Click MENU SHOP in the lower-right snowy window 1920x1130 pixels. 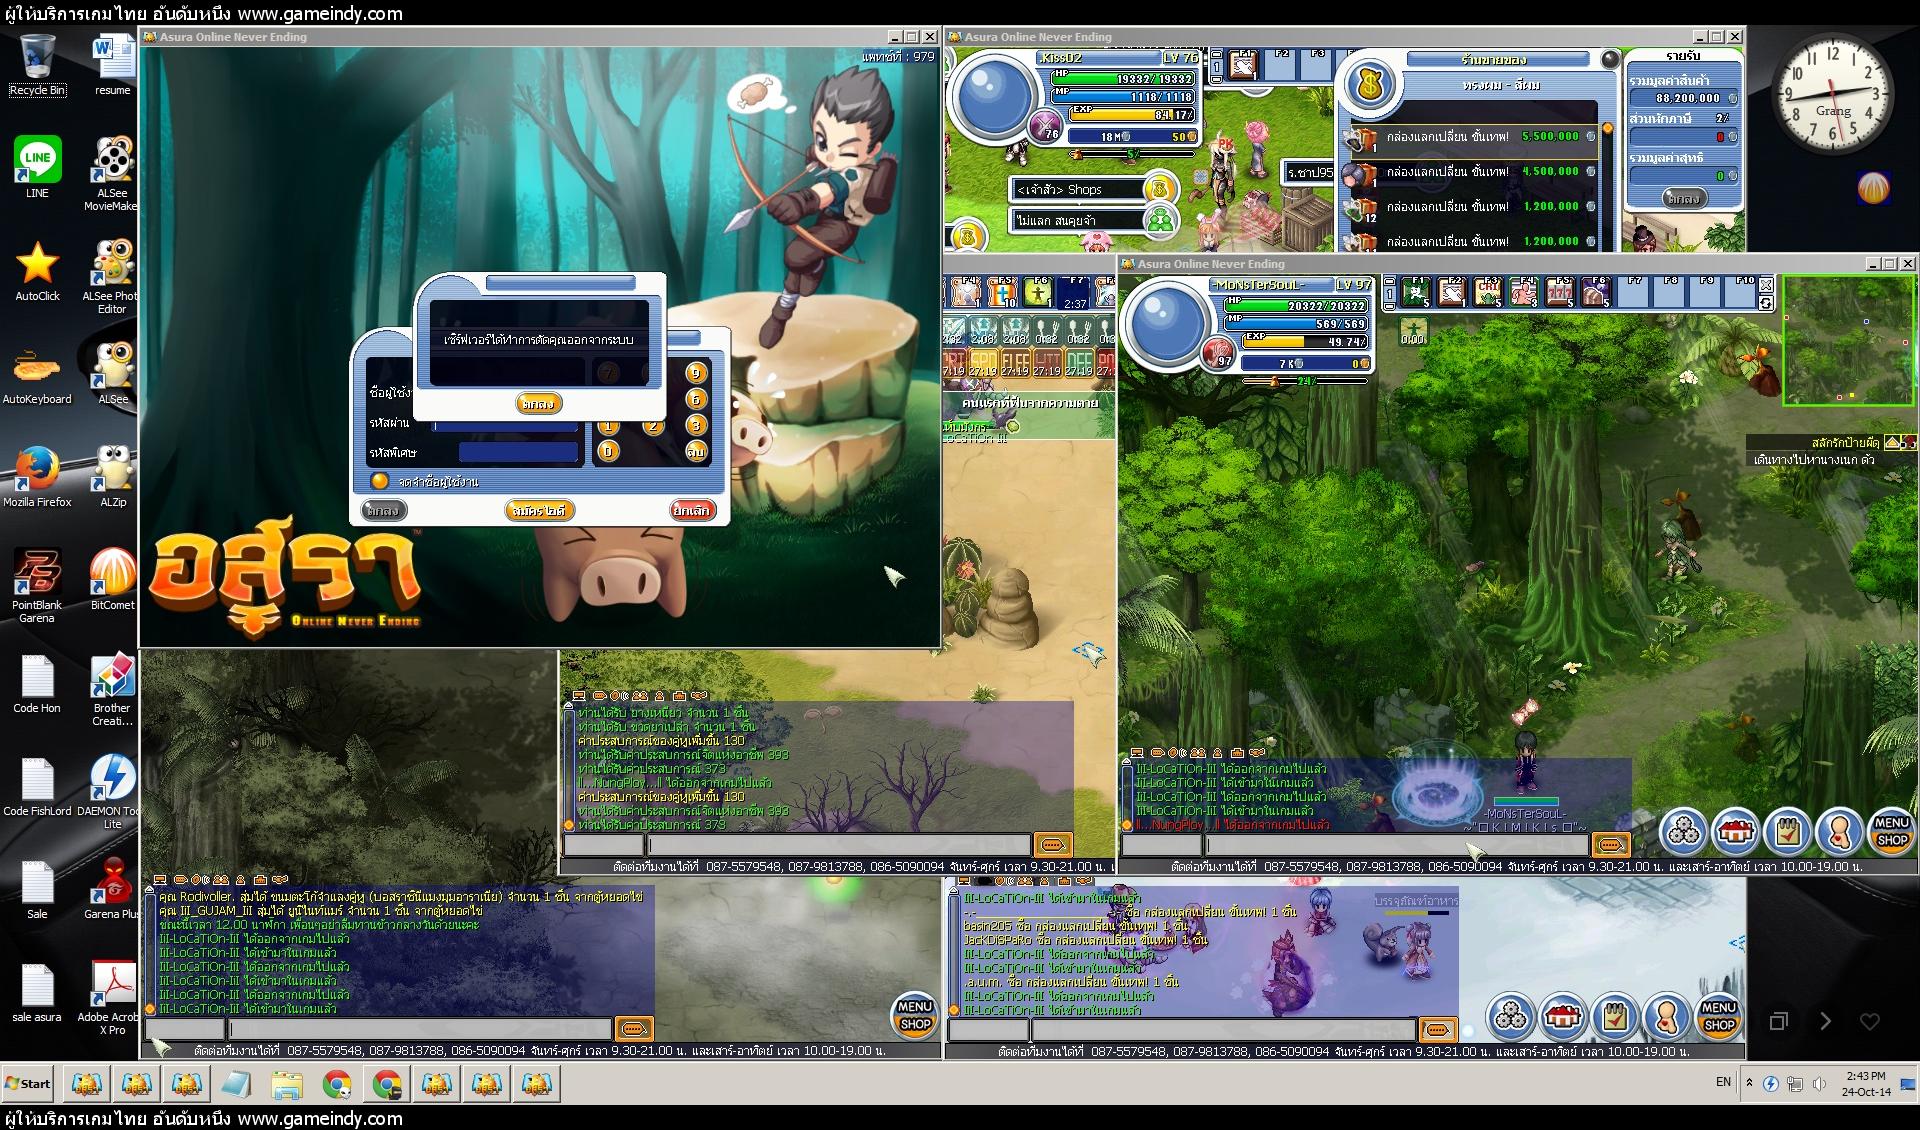[1718, 1016]
